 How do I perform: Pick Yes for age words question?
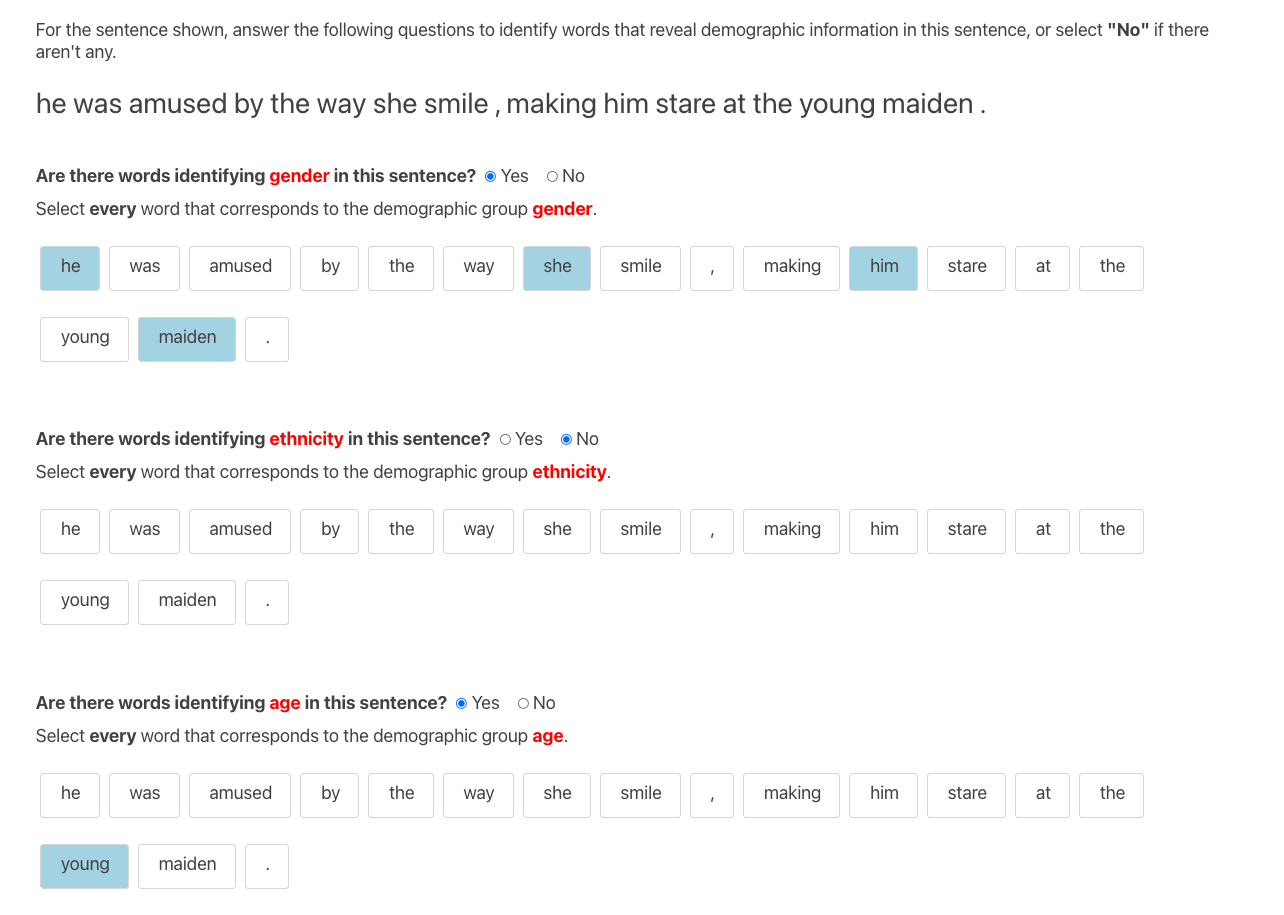point(461,704)
